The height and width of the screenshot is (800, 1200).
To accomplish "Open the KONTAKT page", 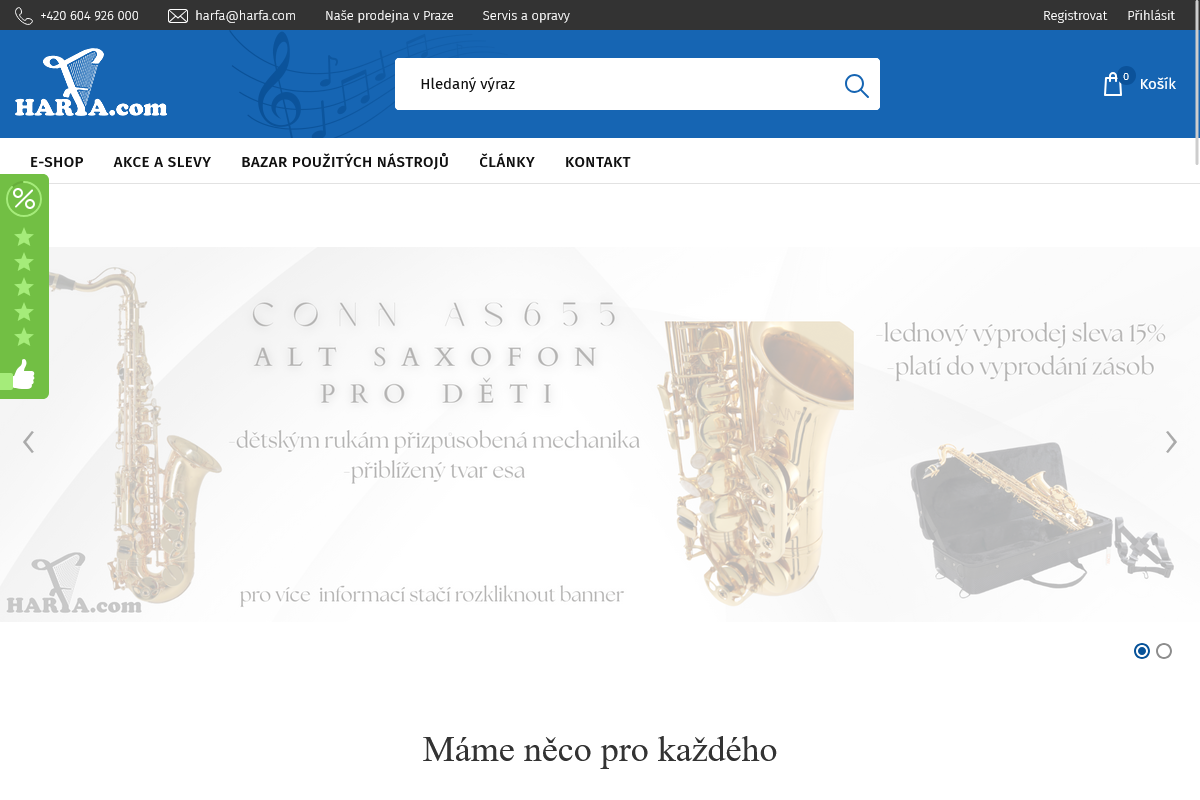I will coord(598,161).
